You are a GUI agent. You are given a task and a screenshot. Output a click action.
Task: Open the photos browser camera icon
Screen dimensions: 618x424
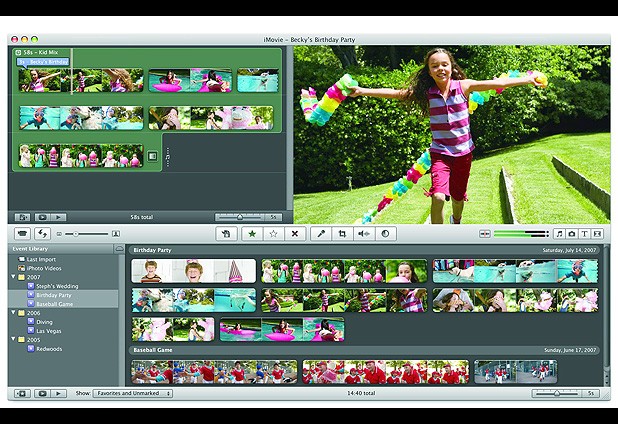571,234
